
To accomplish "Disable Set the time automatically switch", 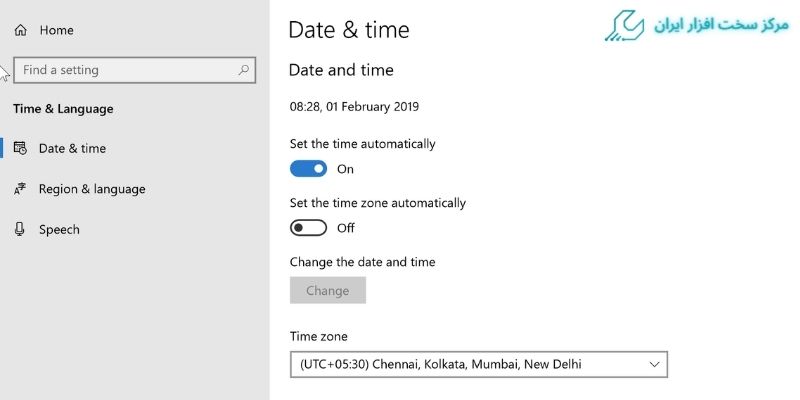I will tap(308, 169).
